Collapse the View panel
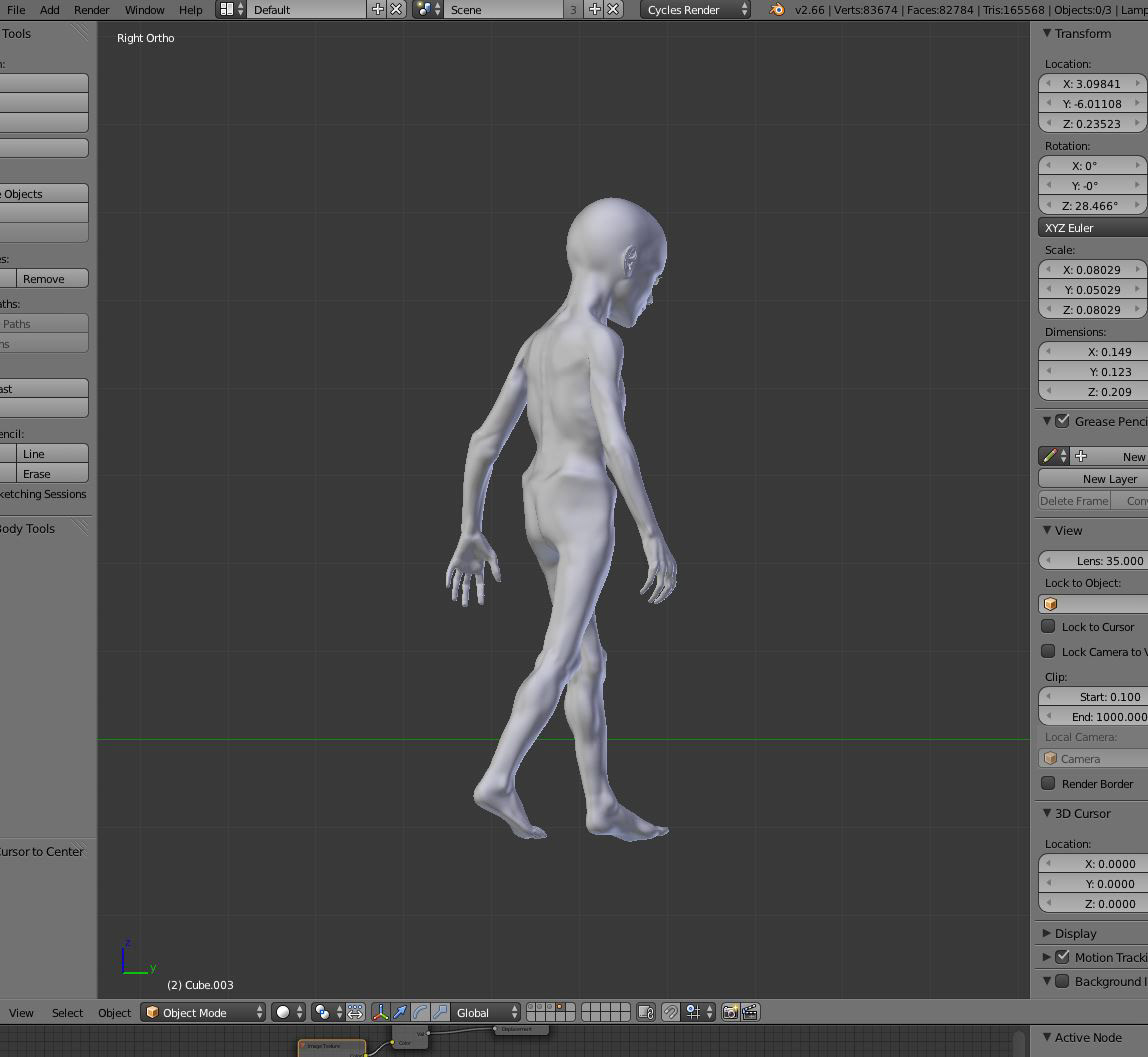1148x1057 pixels. coord(1047,530)
